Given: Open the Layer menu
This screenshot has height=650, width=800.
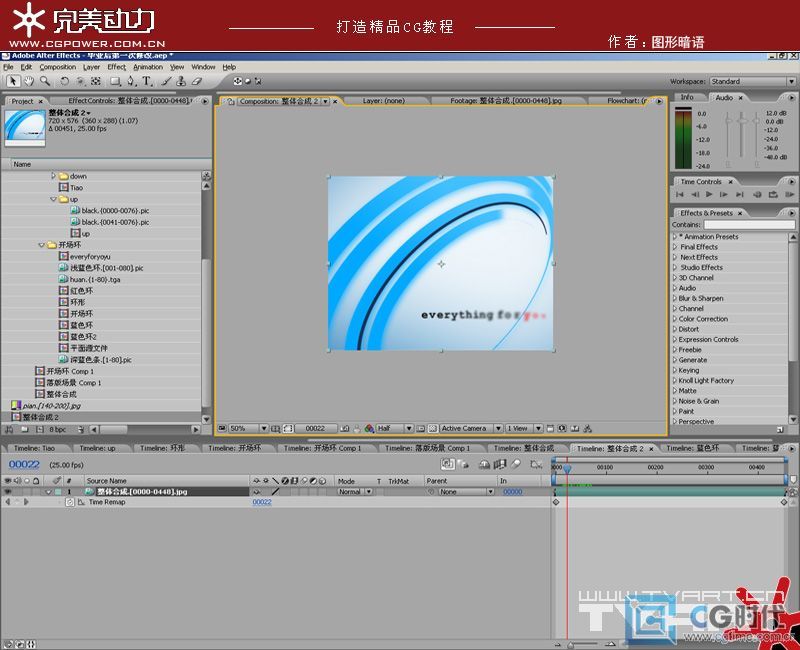Looking at the screenshot, I should tap(91, 67).
